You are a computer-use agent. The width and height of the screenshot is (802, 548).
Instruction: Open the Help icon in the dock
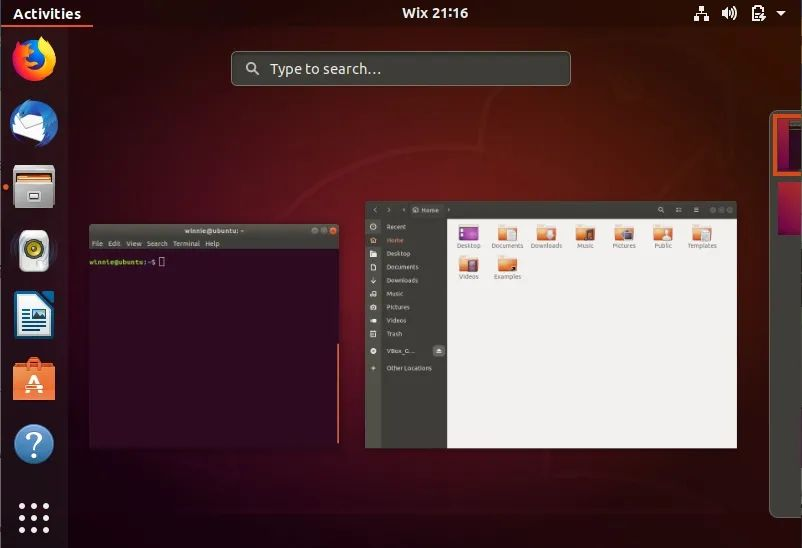tap(34, 444)
